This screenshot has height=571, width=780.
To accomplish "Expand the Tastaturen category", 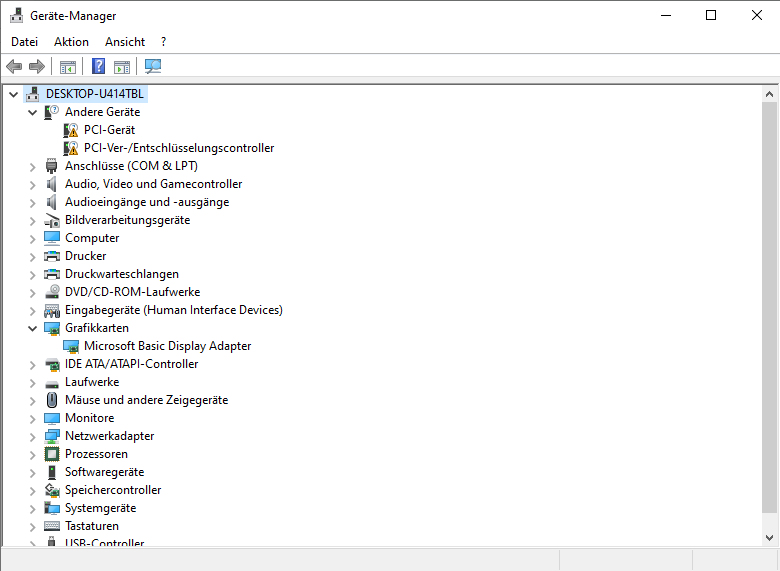I will 32,527.
